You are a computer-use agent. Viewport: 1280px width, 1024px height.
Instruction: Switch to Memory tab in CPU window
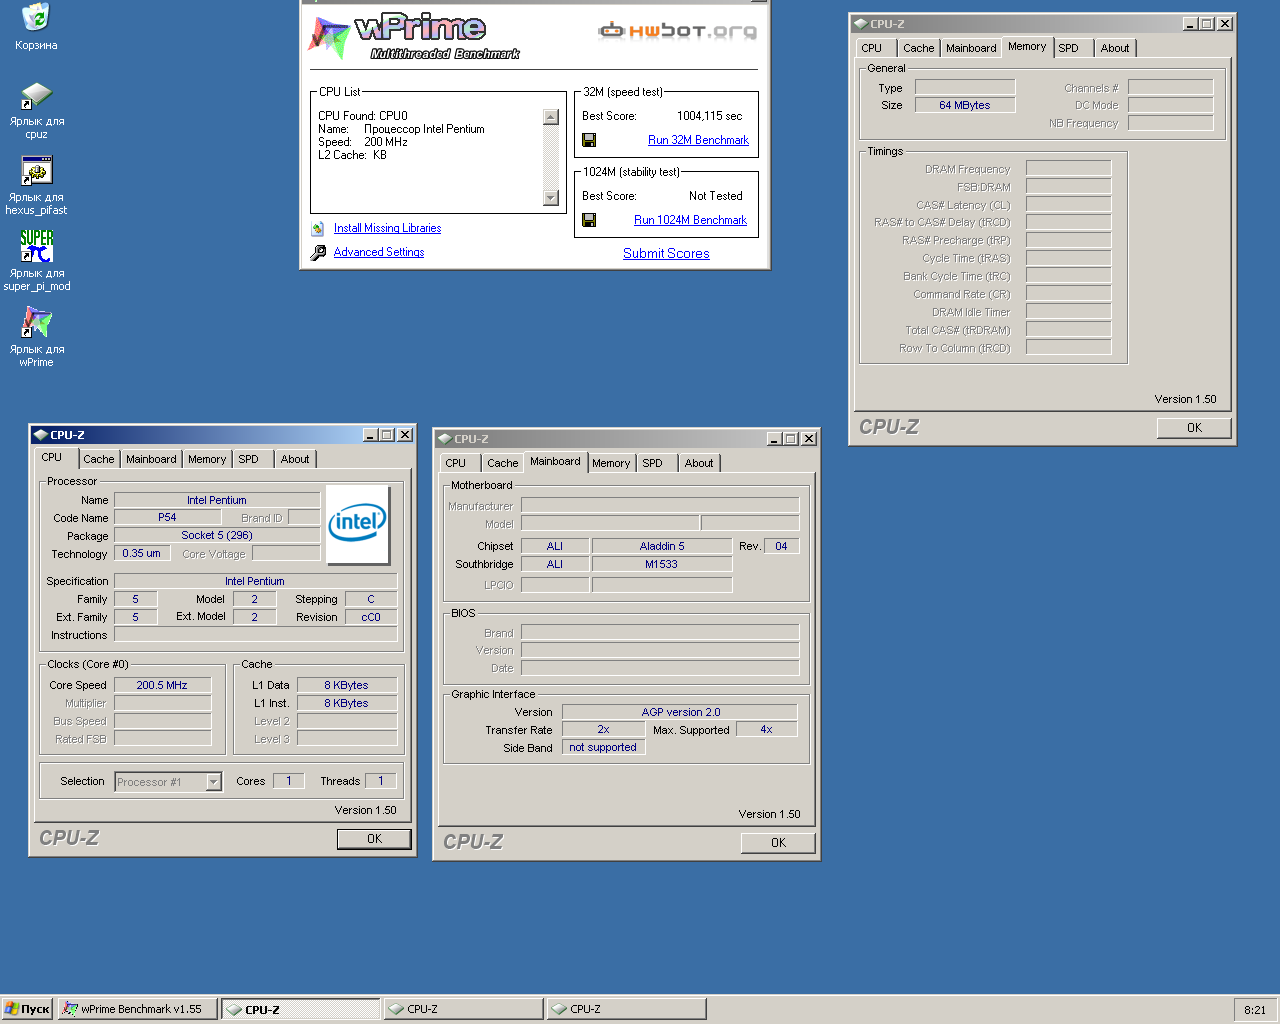[207, 459]
